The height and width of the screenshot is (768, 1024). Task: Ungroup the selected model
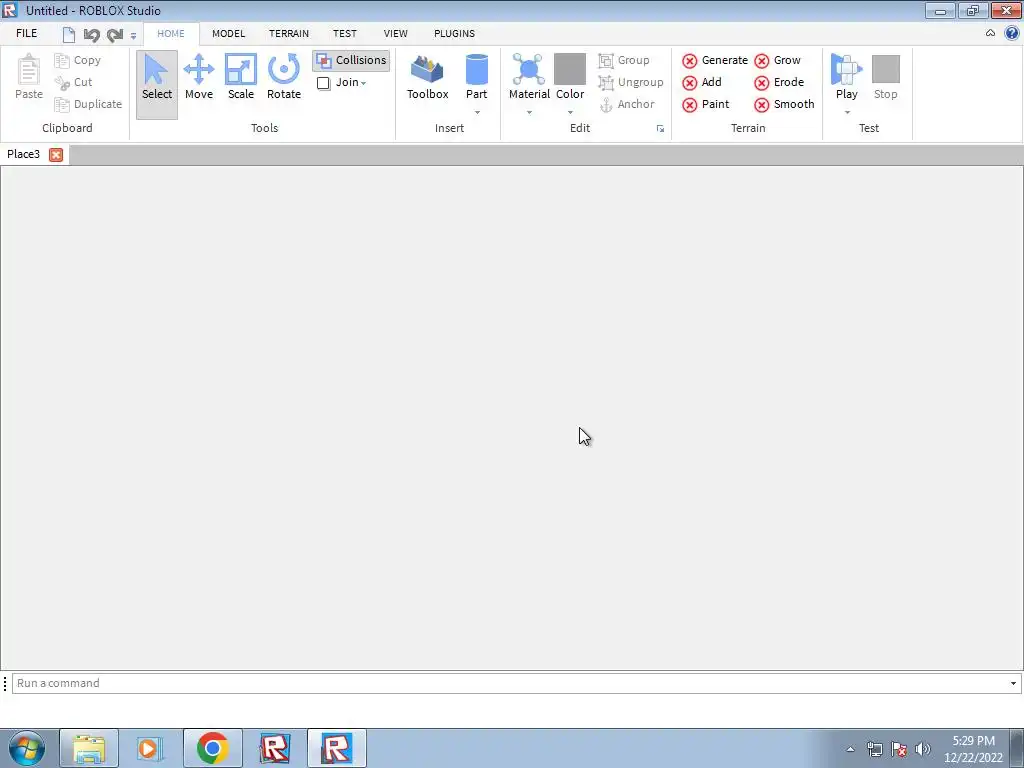[x=630, y=82]
